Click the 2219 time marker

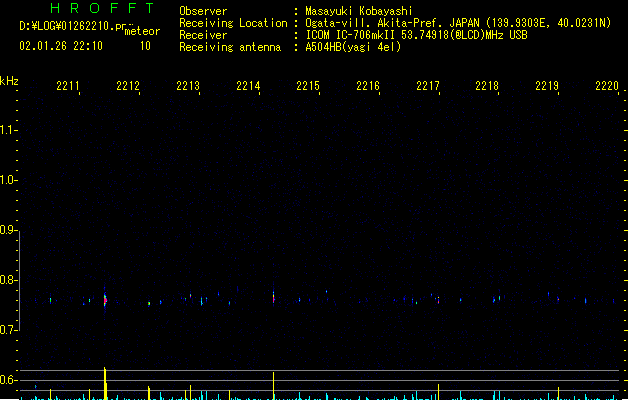547,86
